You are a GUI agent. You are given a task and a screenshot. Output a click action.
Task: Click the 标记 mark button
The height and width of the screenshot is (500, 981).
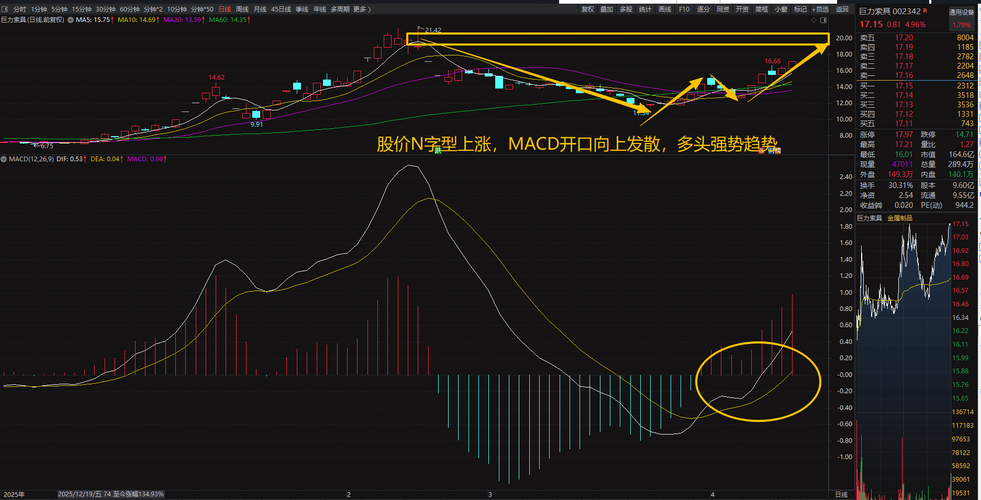pos(800,9)
